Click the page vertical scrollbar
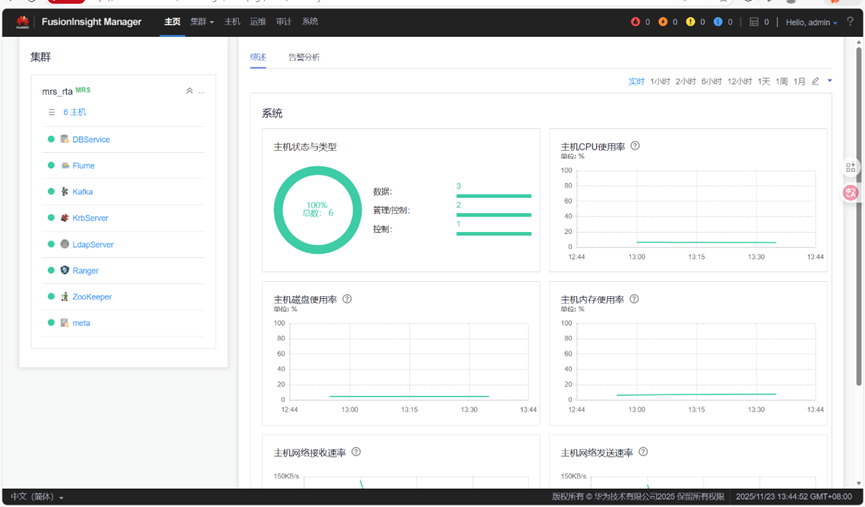 click(x=858, y=217)
